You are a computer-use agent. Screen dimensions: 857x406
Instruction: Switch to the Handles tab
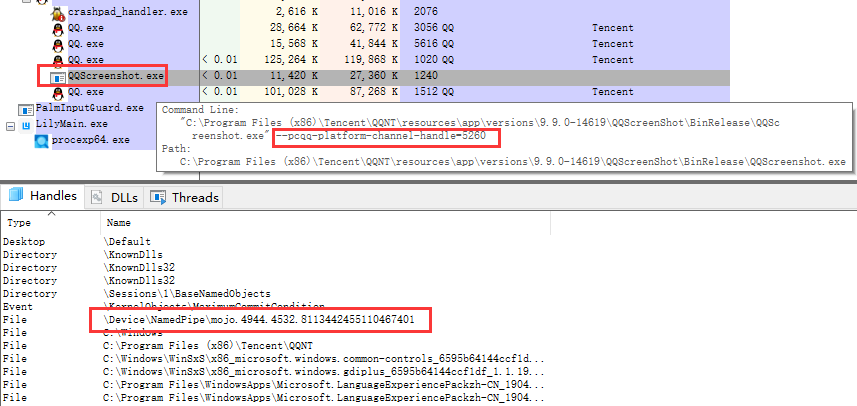pyautogui.click(x=43, y=196)
